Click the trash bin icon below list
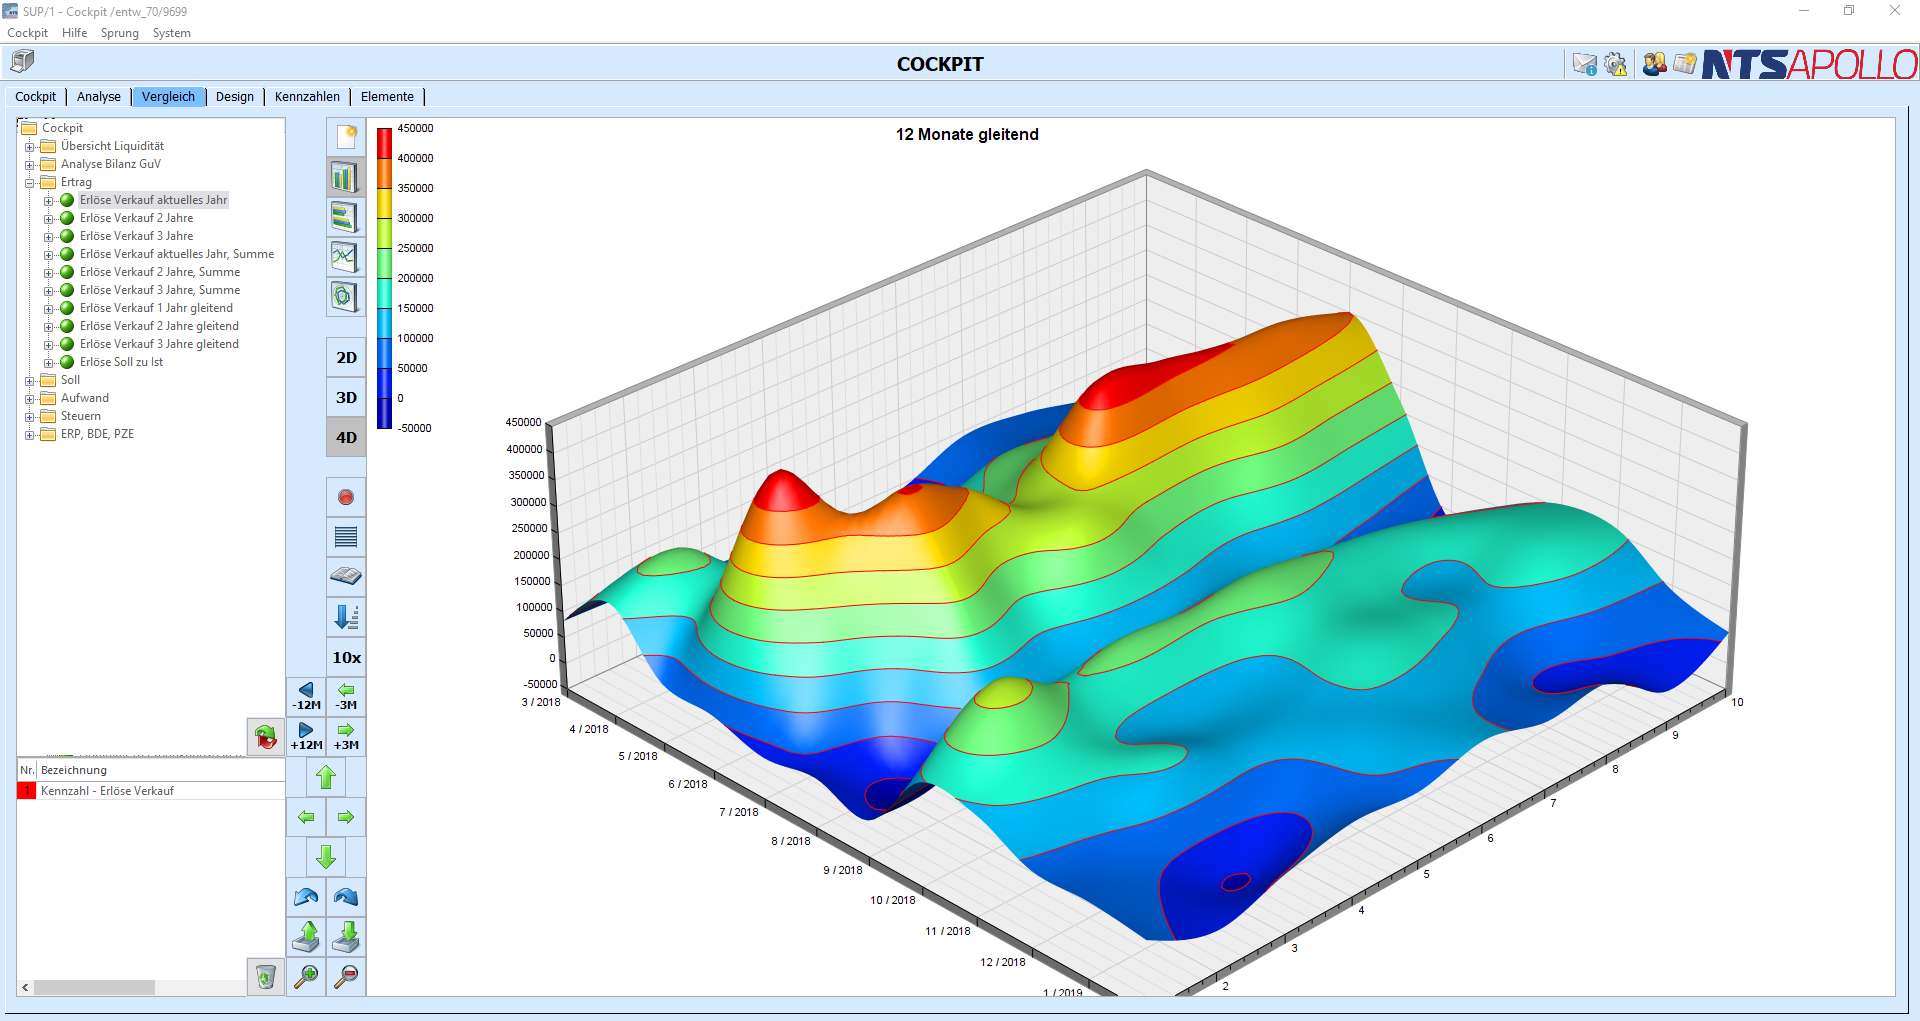Screen dimensions: 1920x1021 265,976
